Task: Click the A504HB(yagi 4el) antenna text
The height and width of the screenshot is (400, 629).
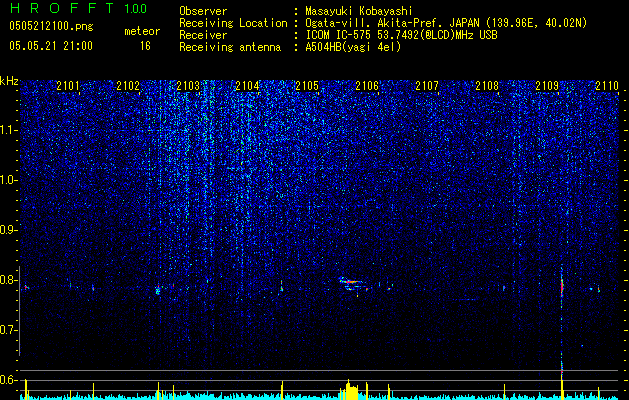Action: (x=353, y=47)
